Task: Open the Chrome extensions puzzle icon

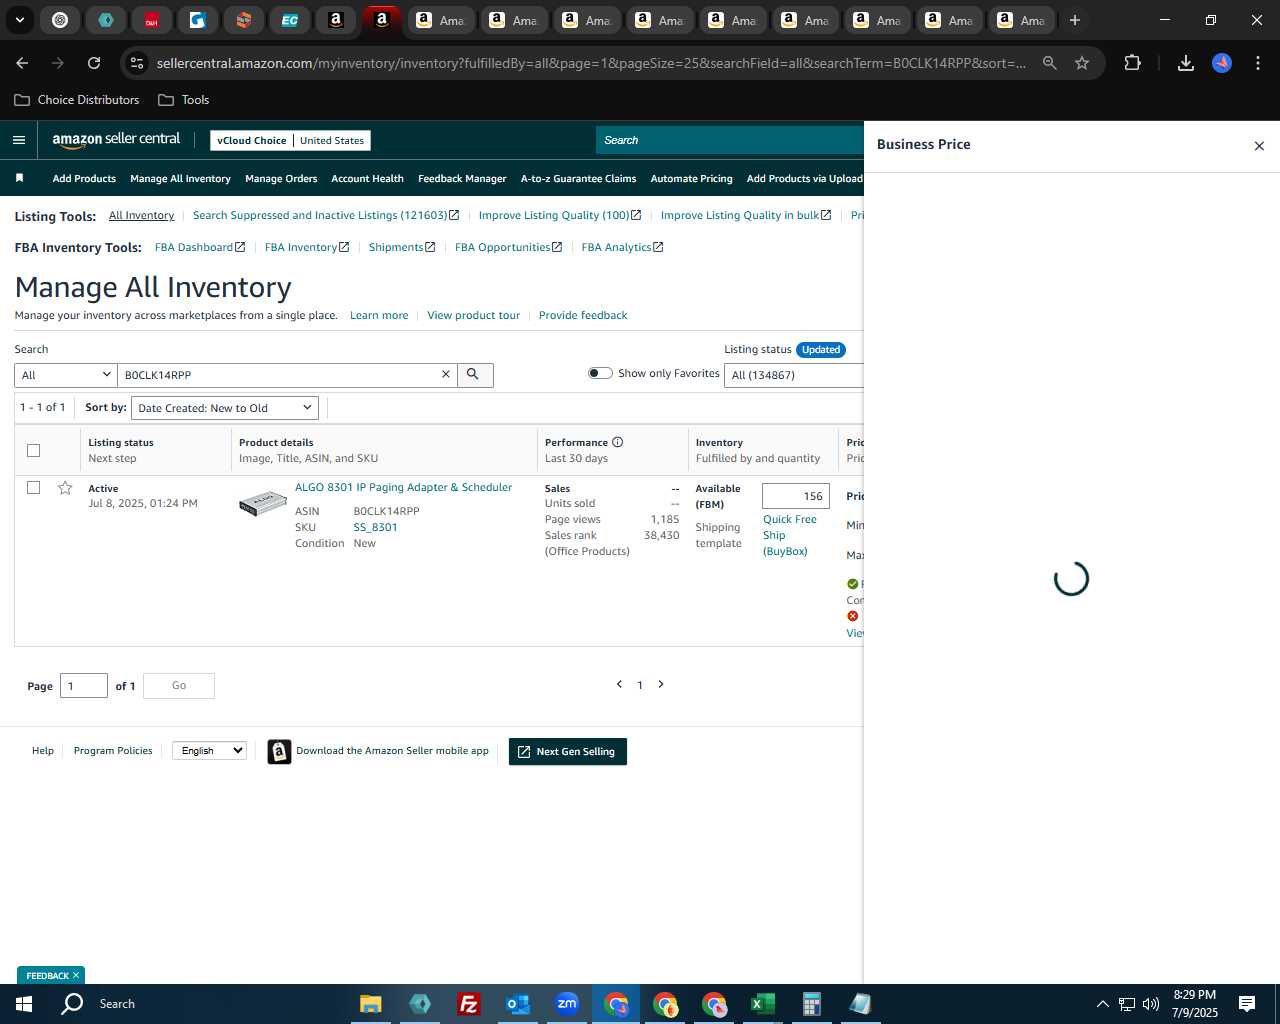Action: pyautogui.click(x=1132, y=63)
